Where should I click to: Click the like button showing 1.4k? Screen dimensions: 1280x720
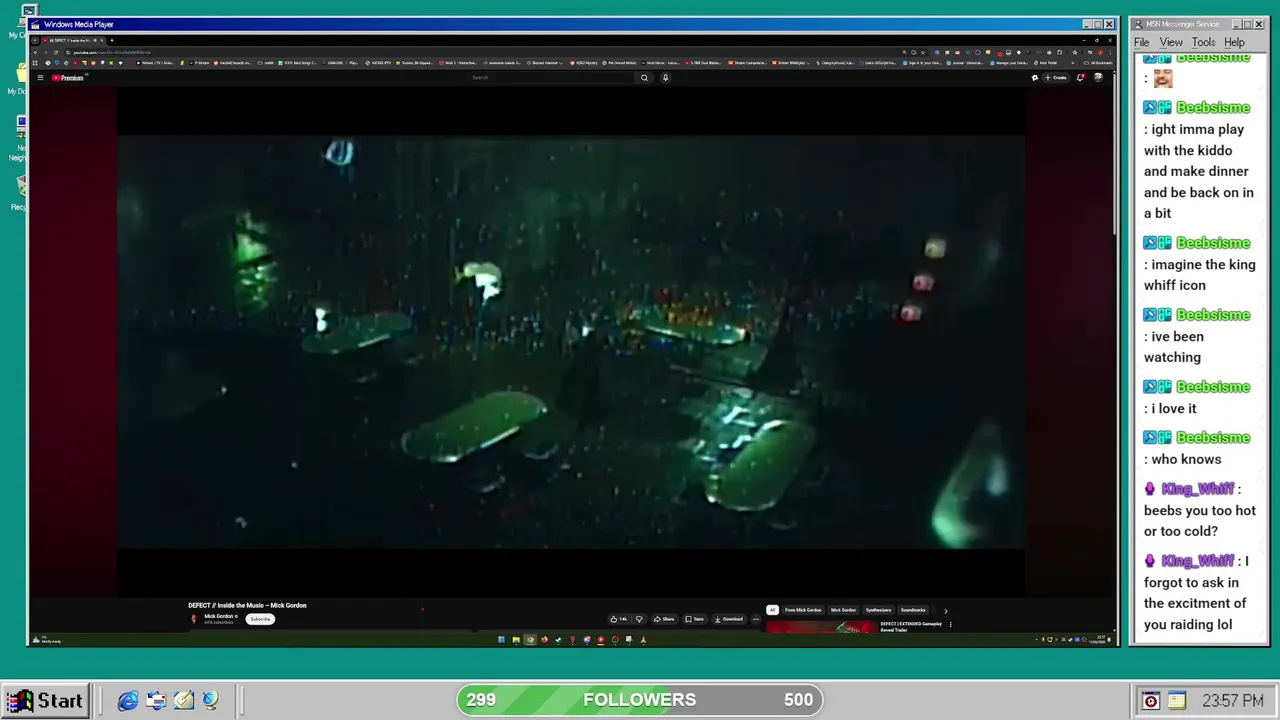[x=619, y=619]
